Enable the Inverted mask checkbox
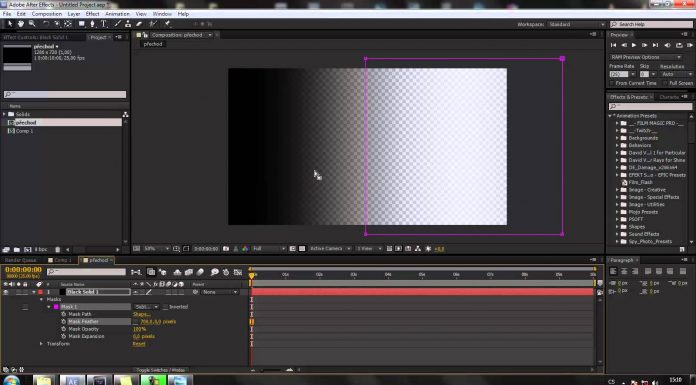 pos(165,307)
